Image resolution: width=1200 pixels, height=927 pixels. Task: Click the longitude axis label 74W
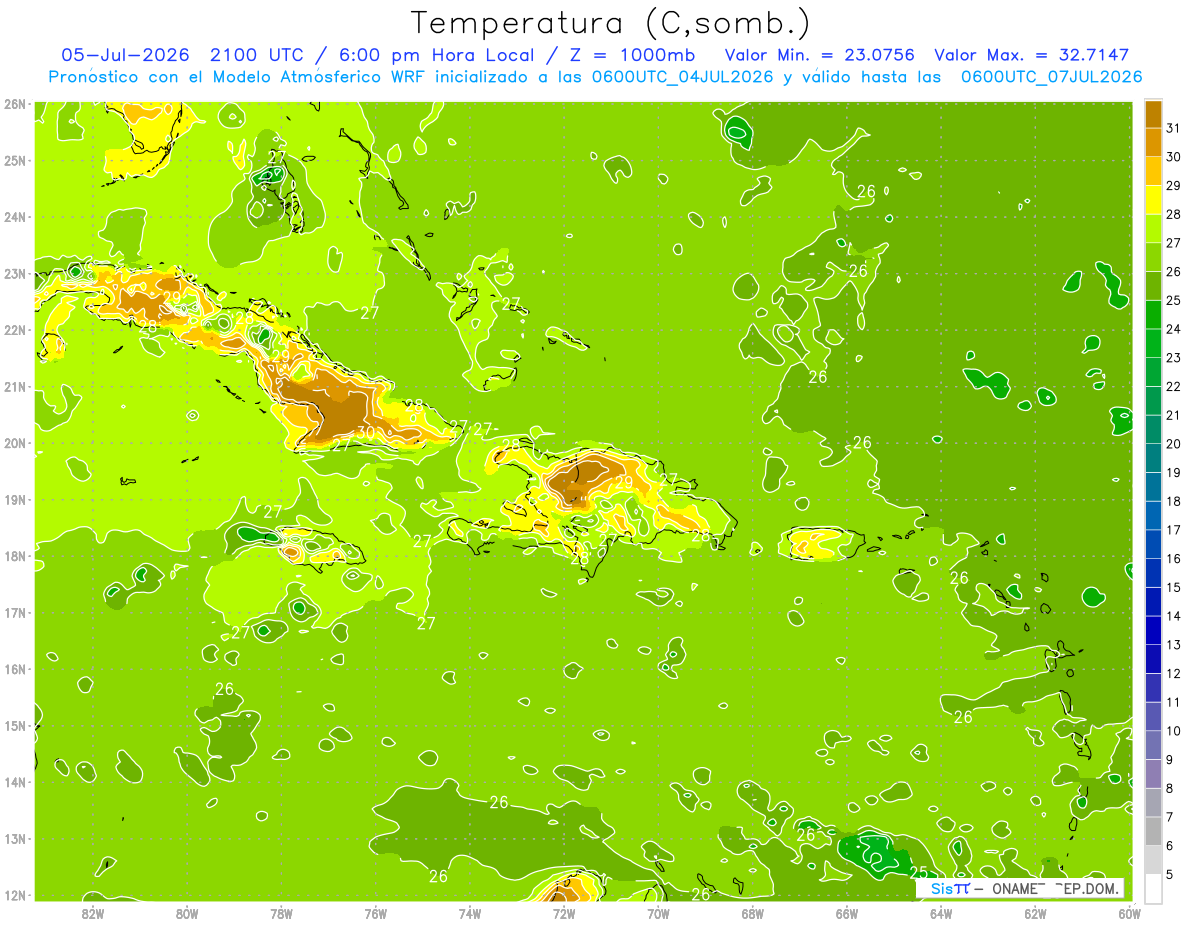pyautogui.click(x=470, y=913)
